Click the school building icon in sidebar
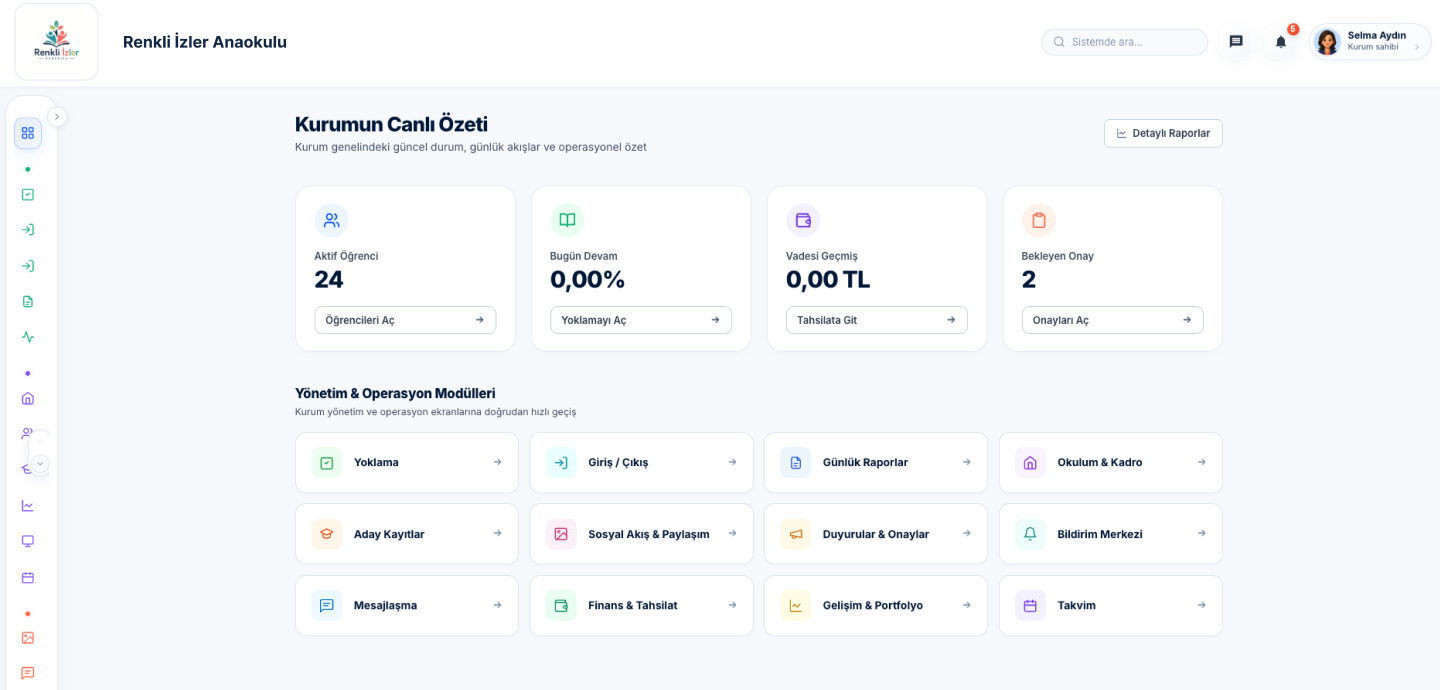 click(28, 398)
